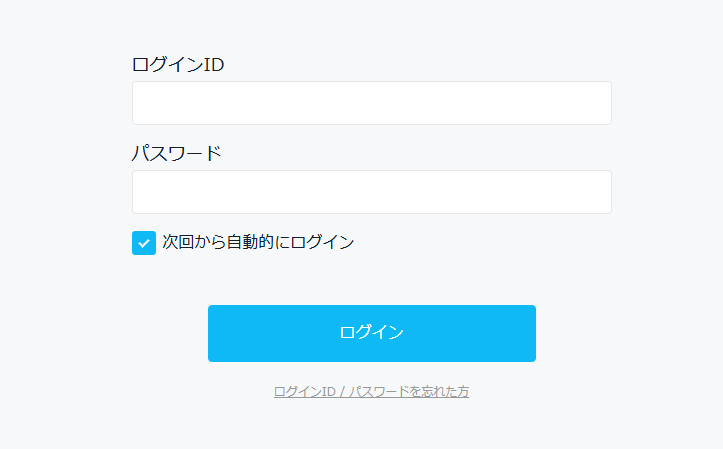This screenshot has width=723, height=449.
Task: Follow the forgot ID or password link
Action: pyautogui.click(x=371, y=392)
